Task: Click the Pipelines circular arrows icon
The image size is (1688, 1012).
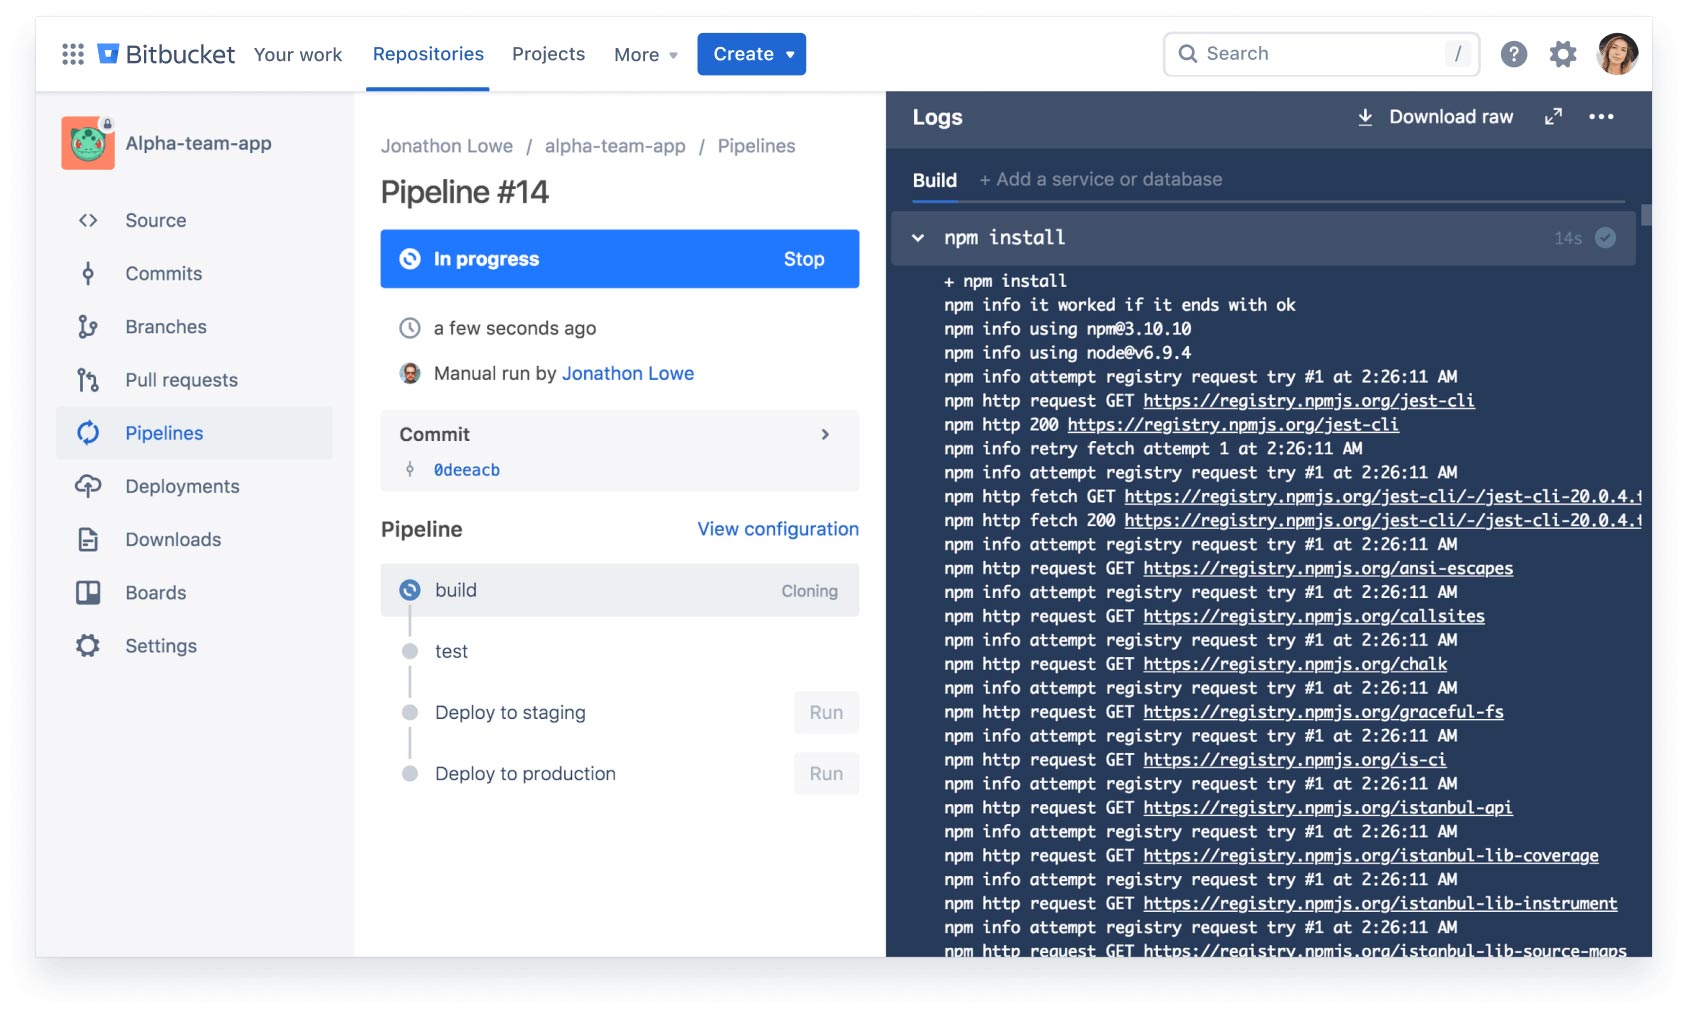Action: [88, 432]
